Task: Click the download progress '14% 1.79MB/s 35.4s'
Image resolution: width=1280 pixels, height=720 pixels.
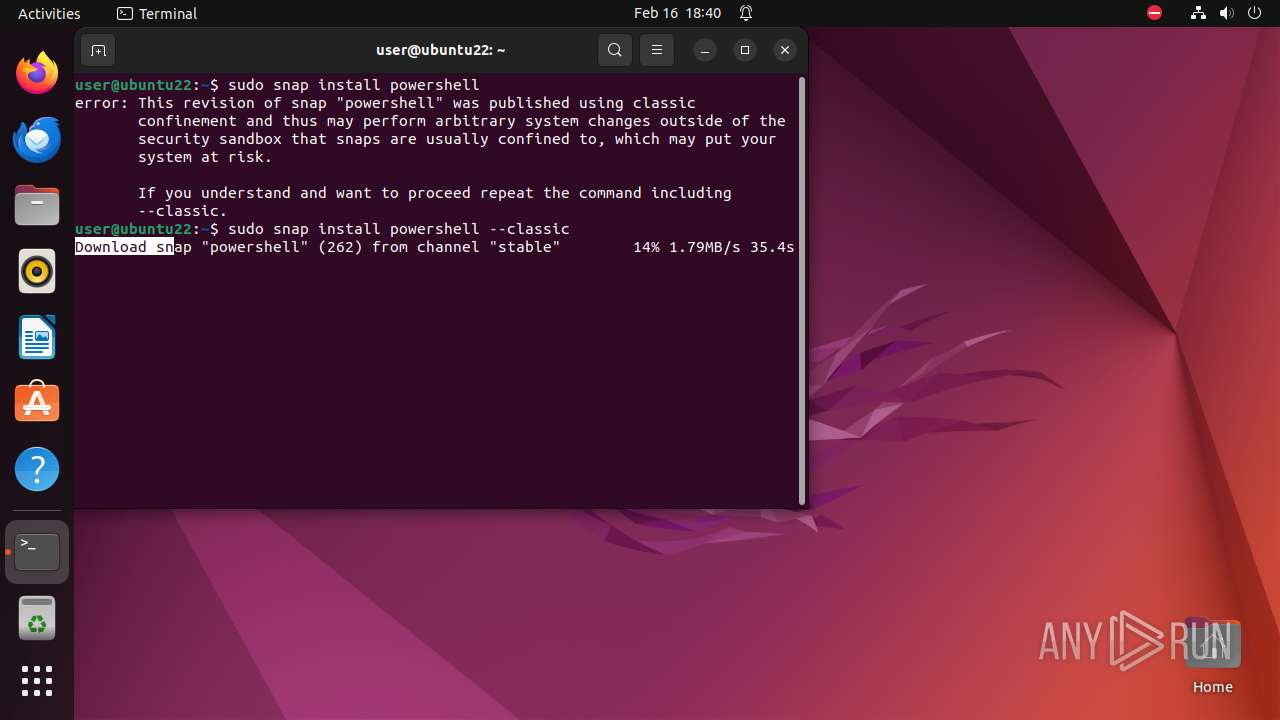Action: (x=714, y=247)
